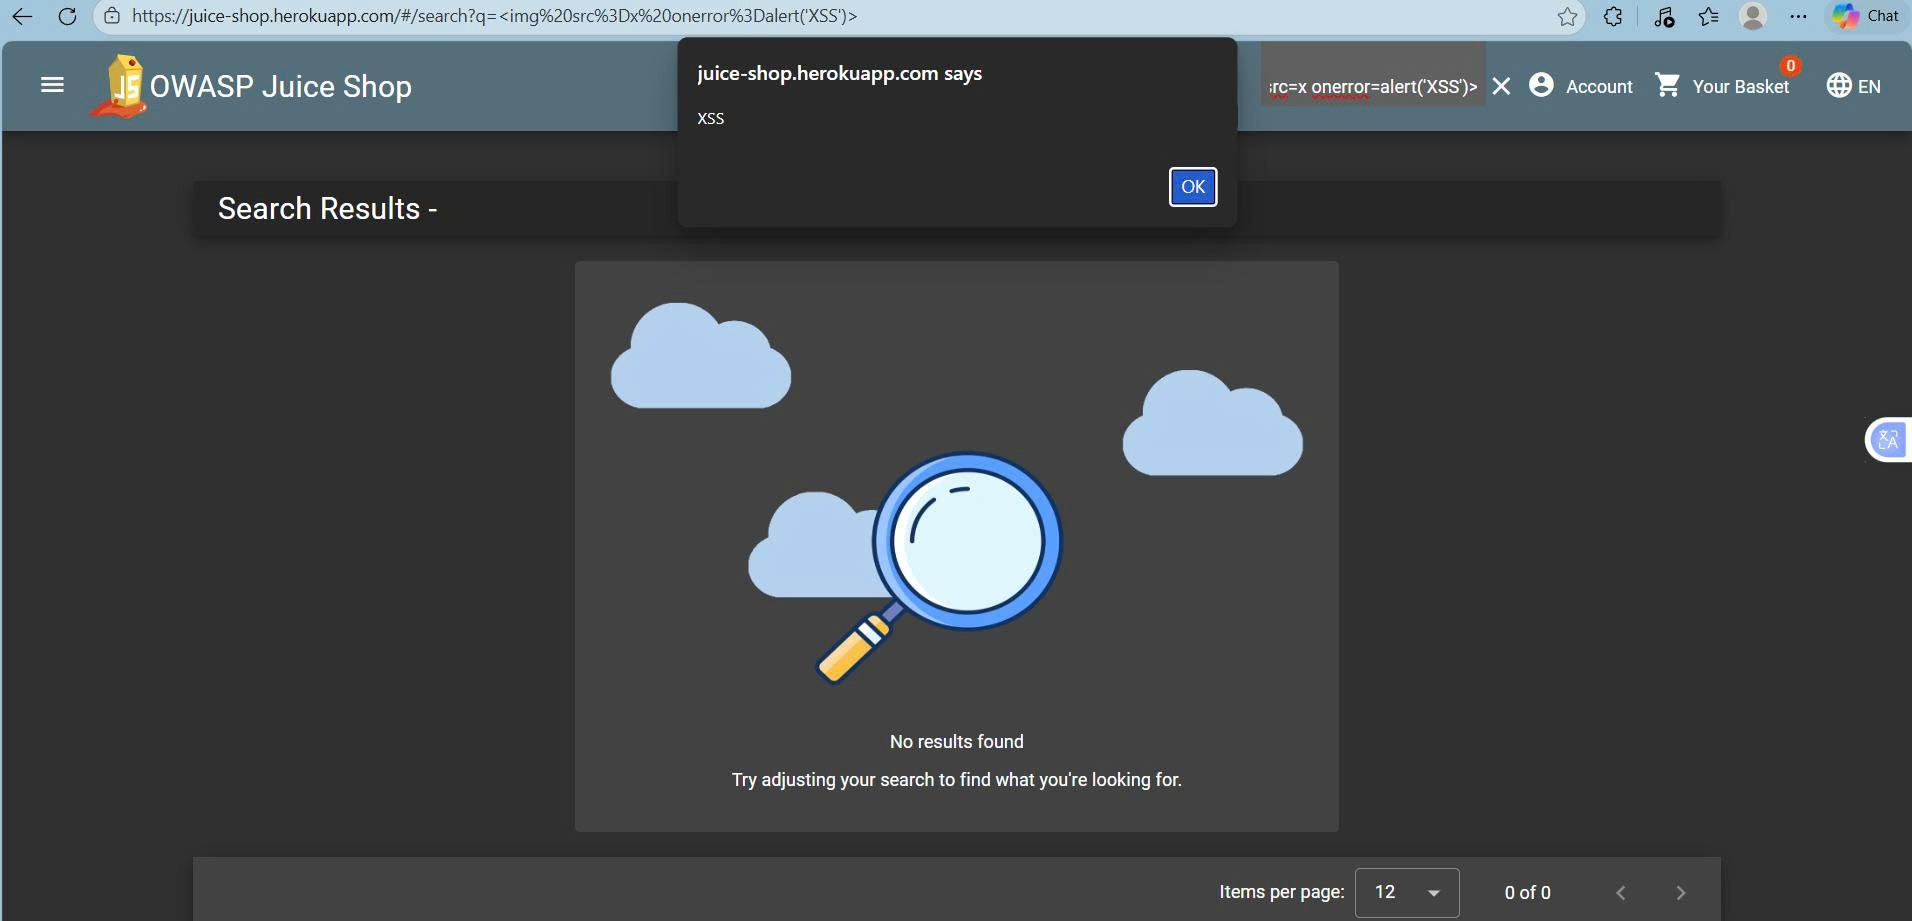Go to next page of results
1912x921 pixels.
point(1680,893)
